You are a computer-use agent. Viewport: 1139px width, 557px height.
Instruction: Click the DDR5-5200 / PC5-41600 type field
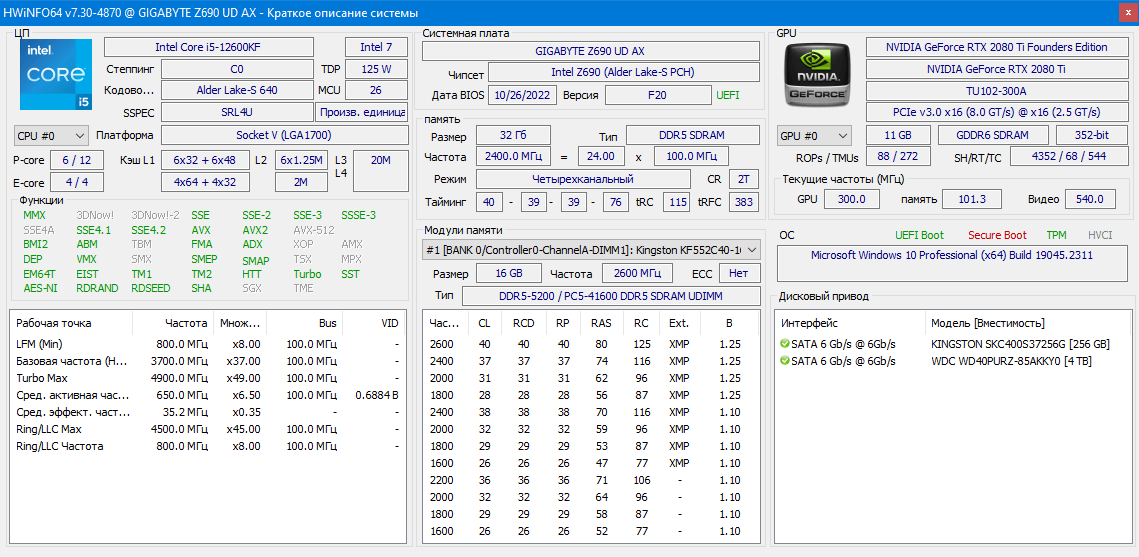coord(611,296)
